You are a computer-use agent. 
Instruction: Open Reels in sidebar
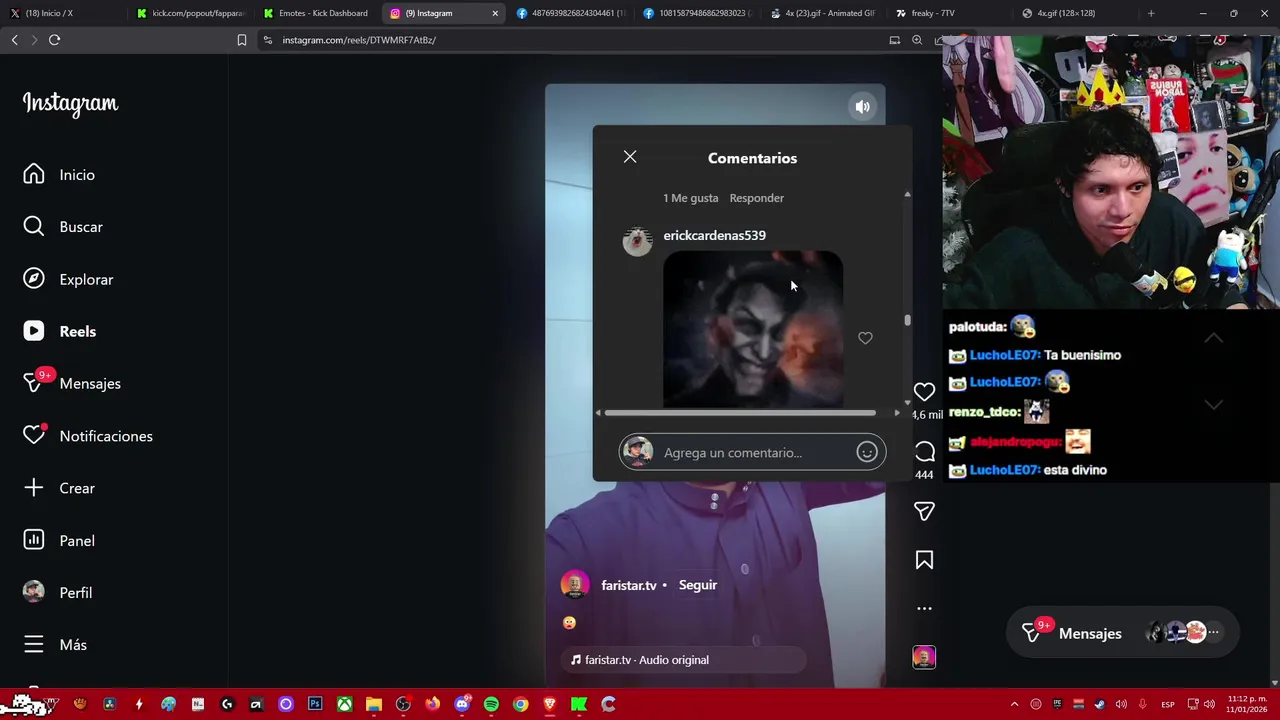pyautogui.click(x=60, y=331)
